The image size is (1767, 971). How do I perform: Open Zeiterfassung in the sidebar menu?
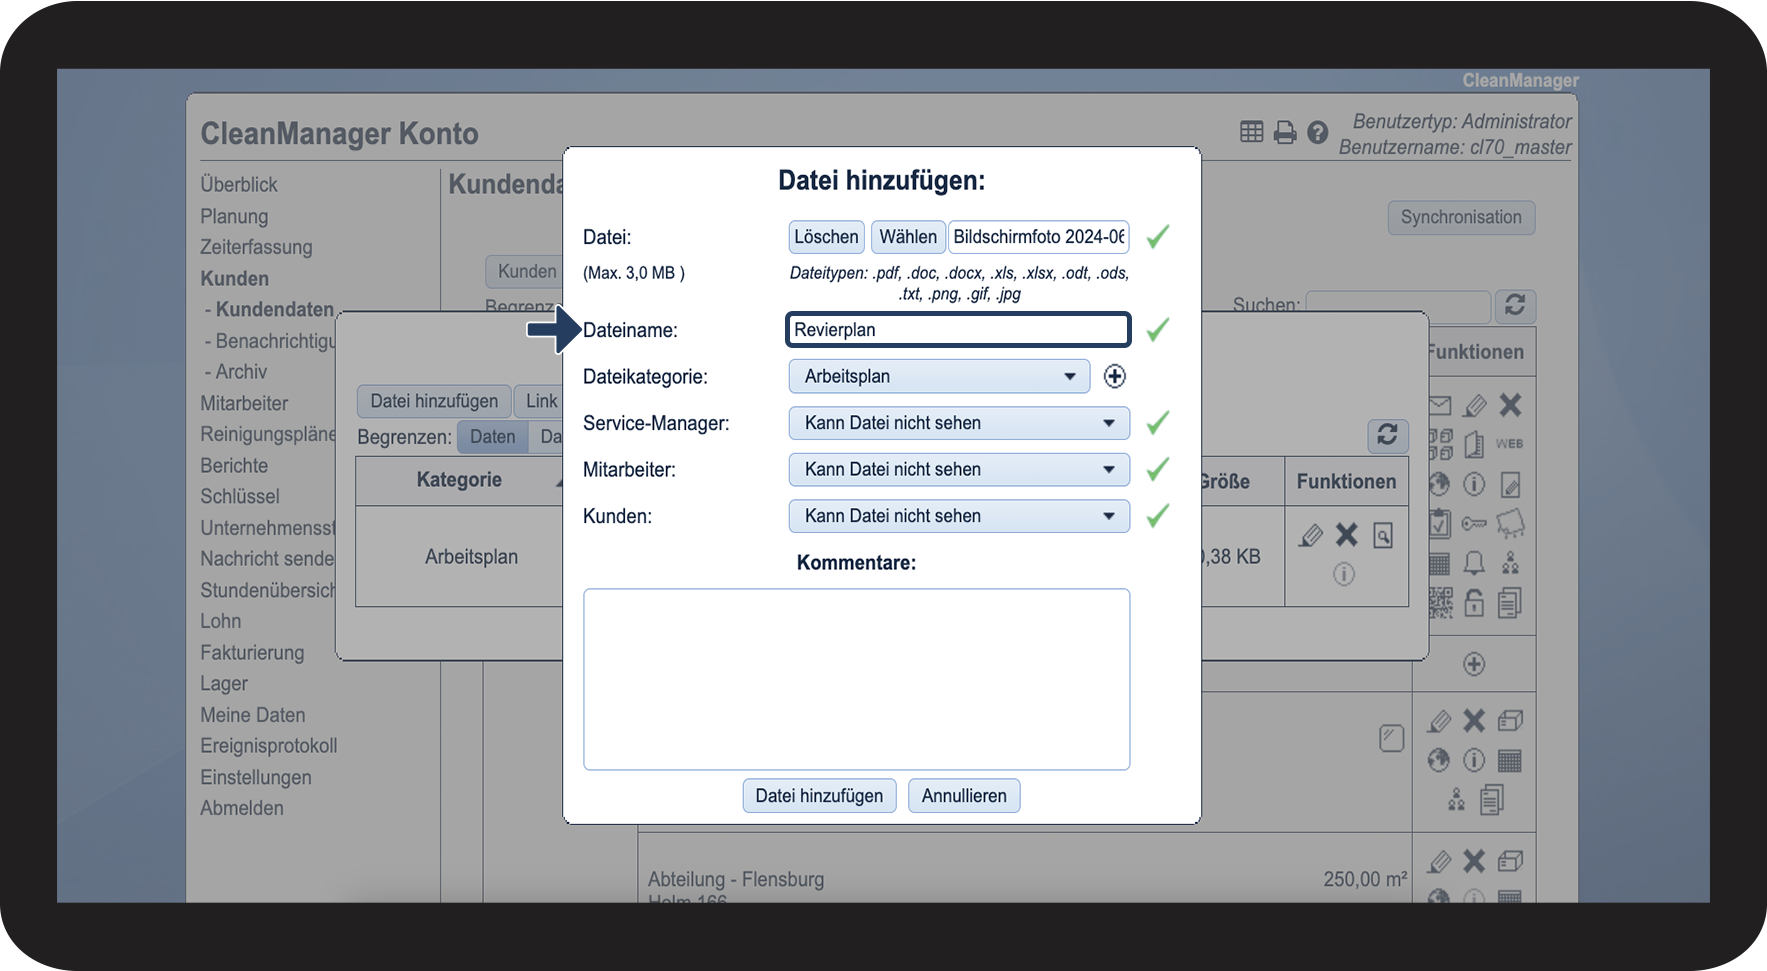coord(256,247)
